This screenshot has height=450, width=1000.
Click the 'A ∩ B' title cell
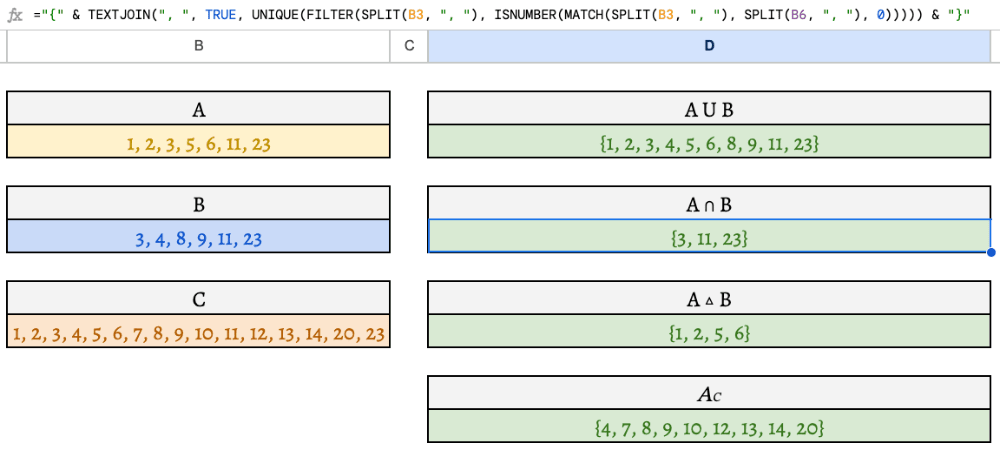pyautogui.click(x=709, y=204)
